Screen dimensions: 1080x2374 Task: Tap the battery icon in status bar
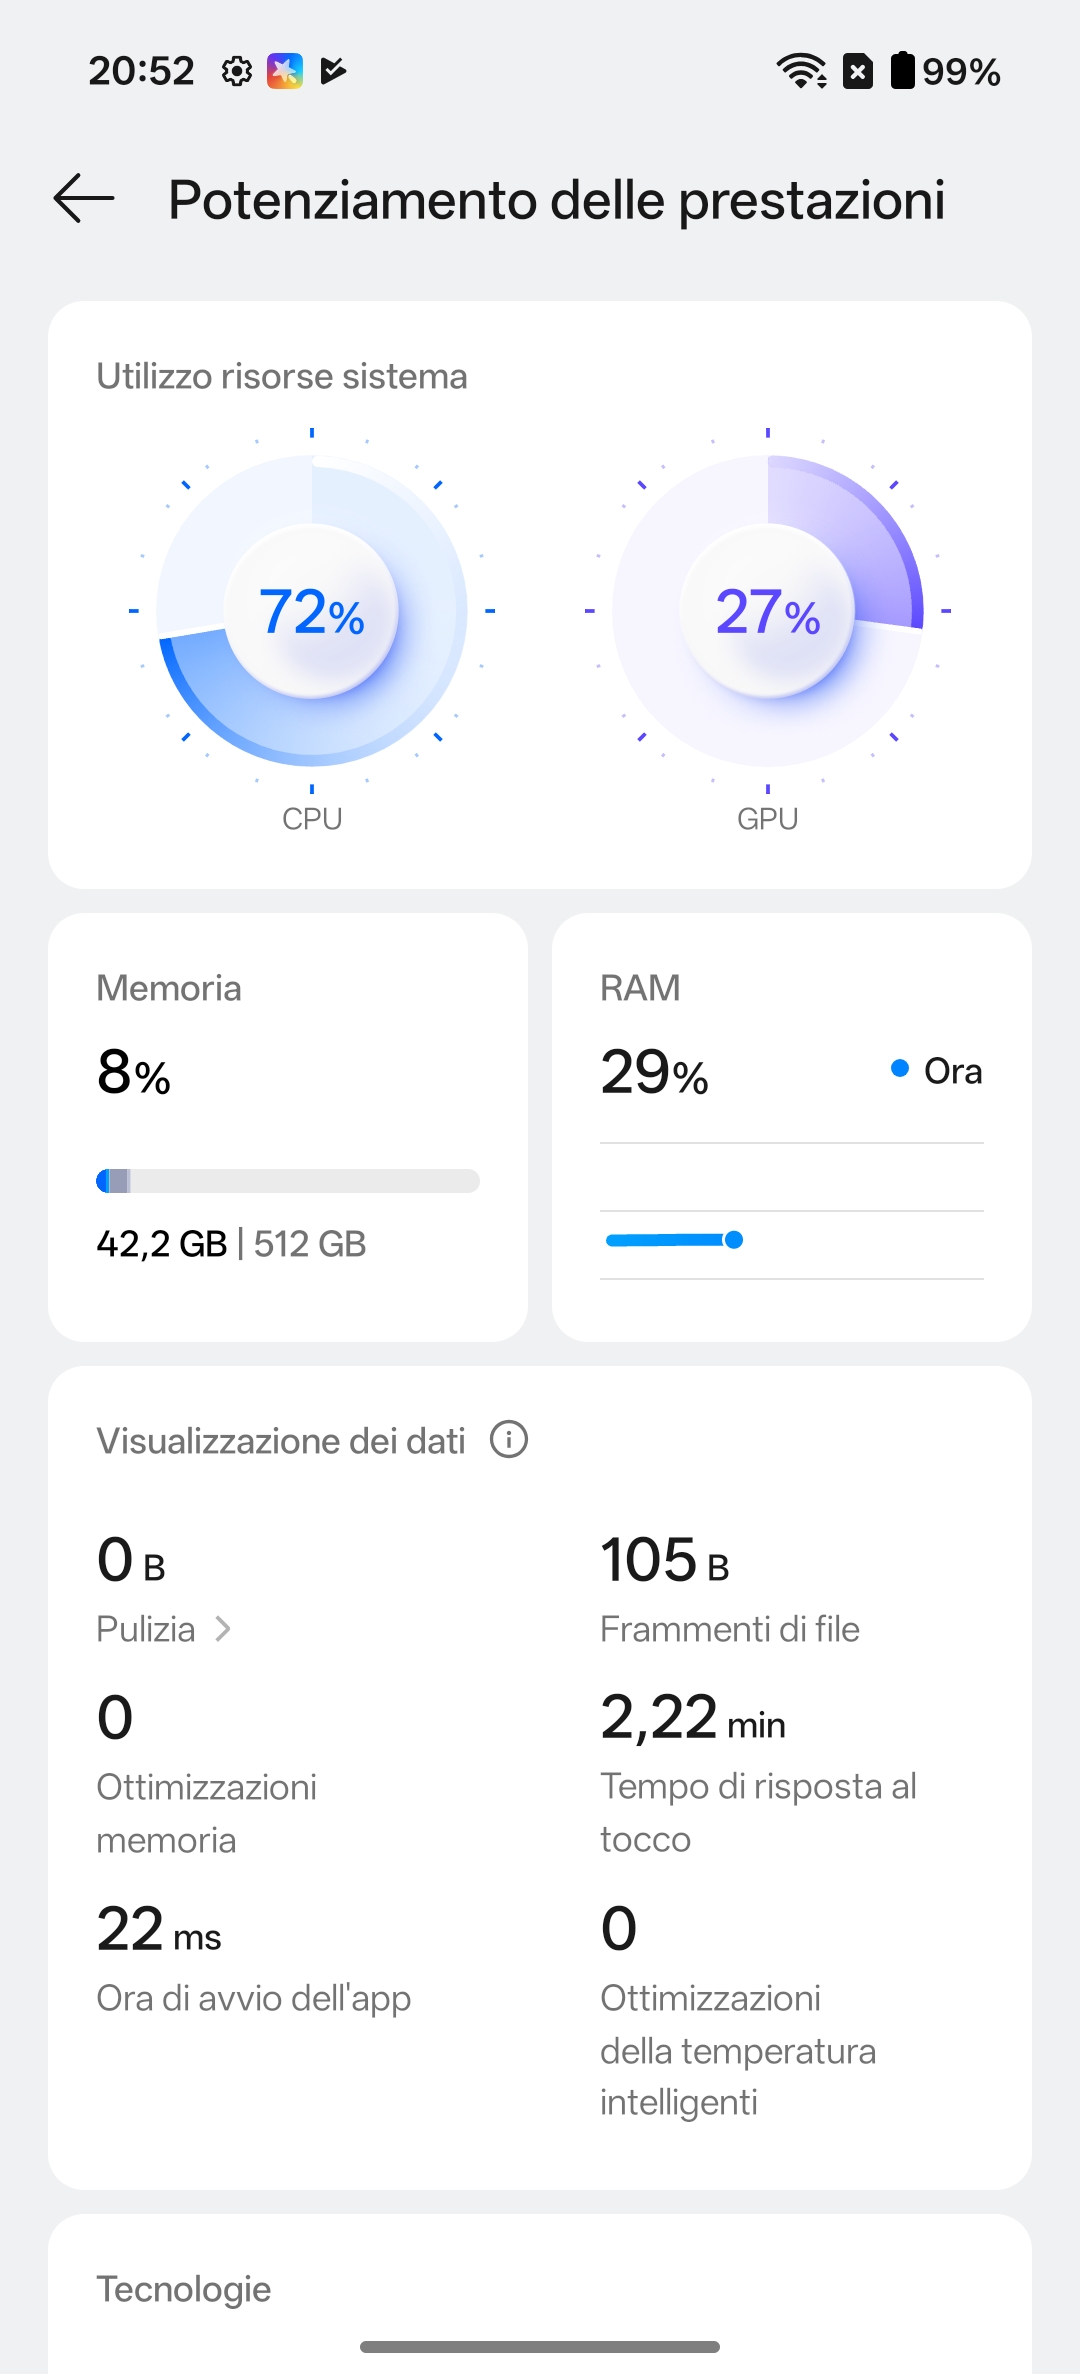(x=902, y=71)
